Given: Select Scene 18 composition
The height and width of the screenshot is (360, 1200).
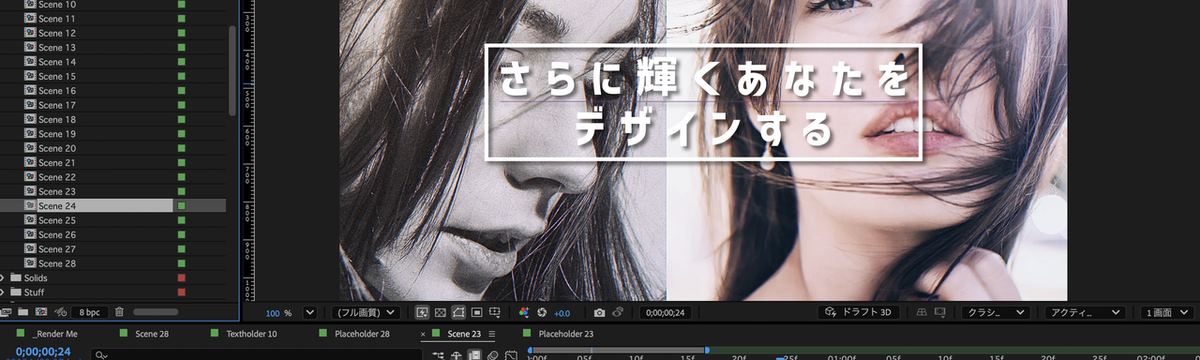Looking at the screenshot, I should [x=57, y=119].
